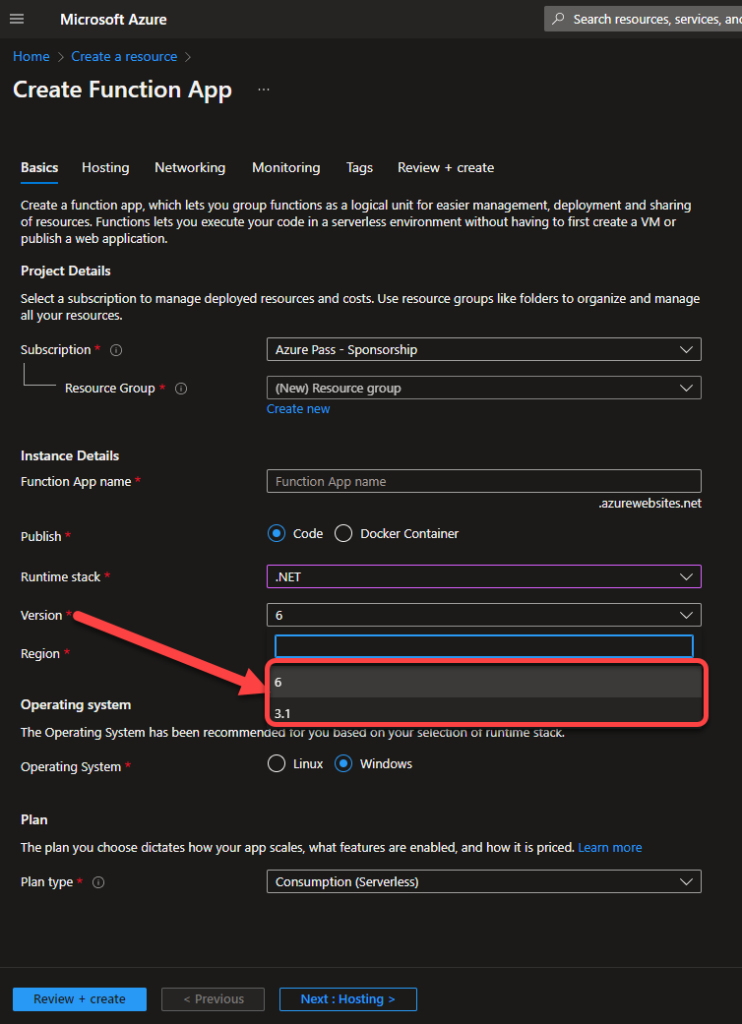Open the Plan type dropdown

coord(484,882)
